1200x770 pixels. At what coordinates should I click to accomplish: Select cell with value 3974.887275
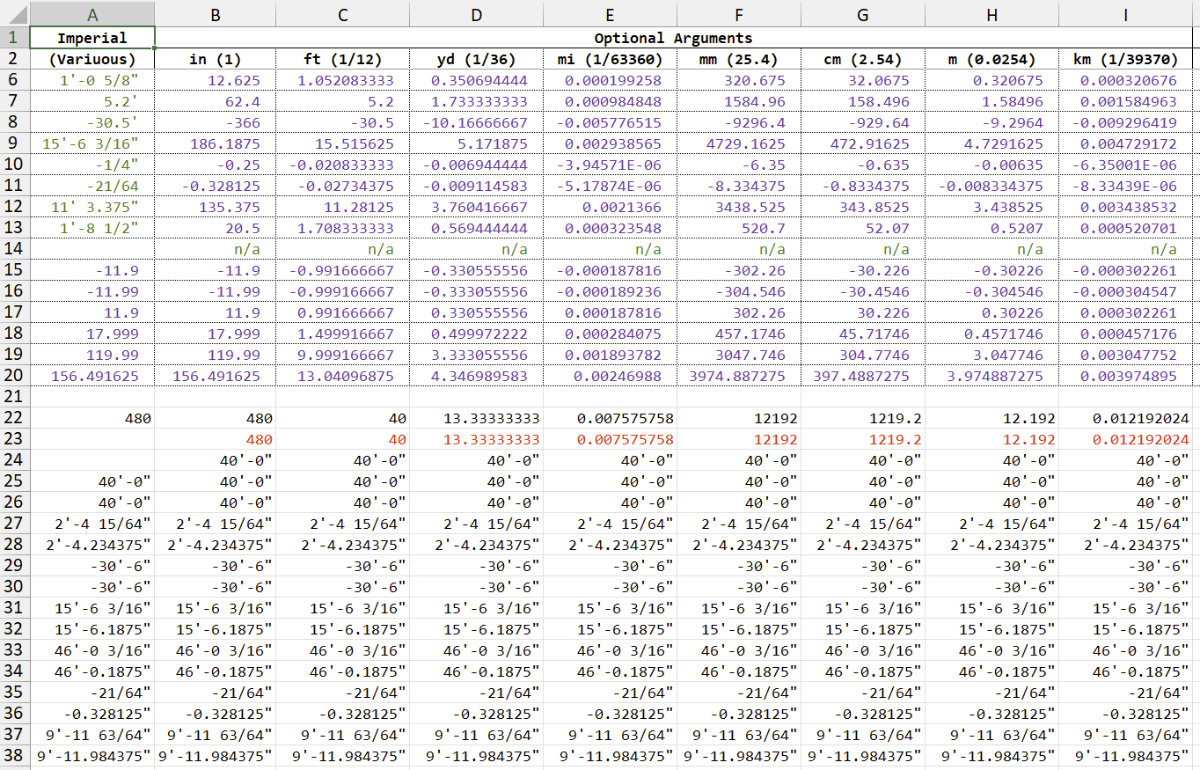pyautogui.click(x=738, y=375)
